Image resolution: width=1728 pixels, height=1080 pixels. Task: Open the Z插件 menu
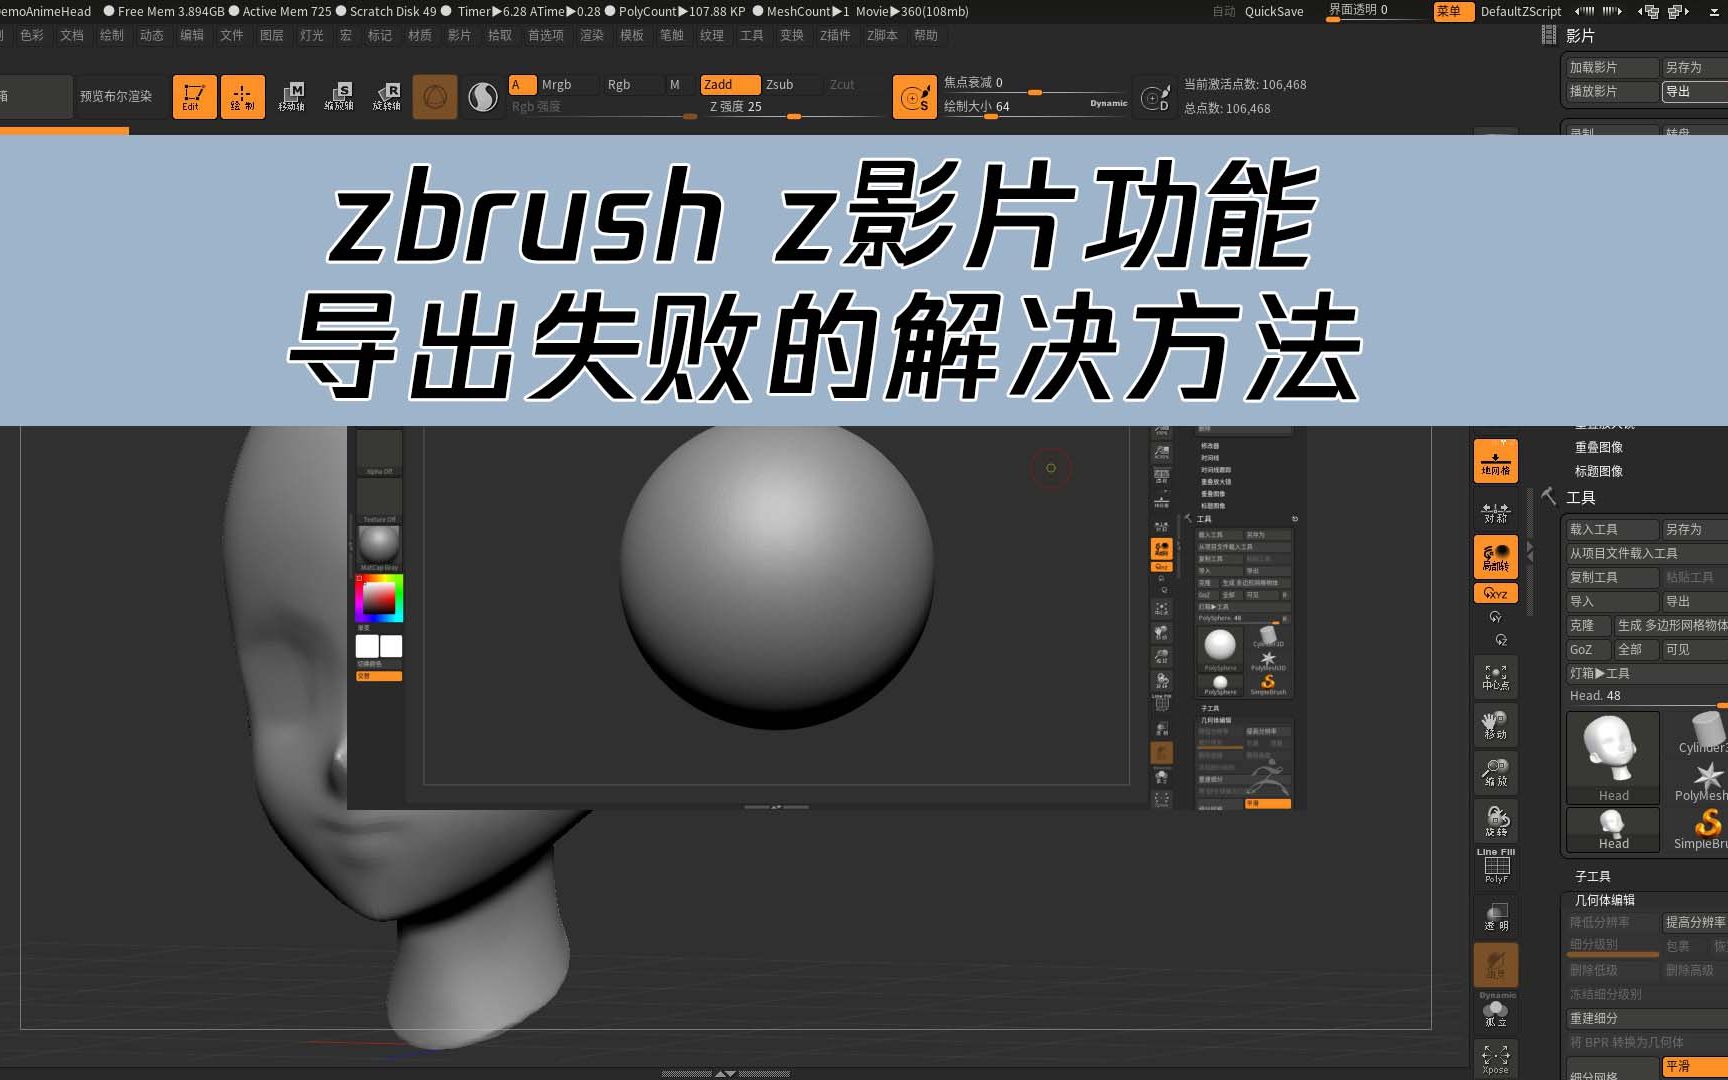click(835, 35)
